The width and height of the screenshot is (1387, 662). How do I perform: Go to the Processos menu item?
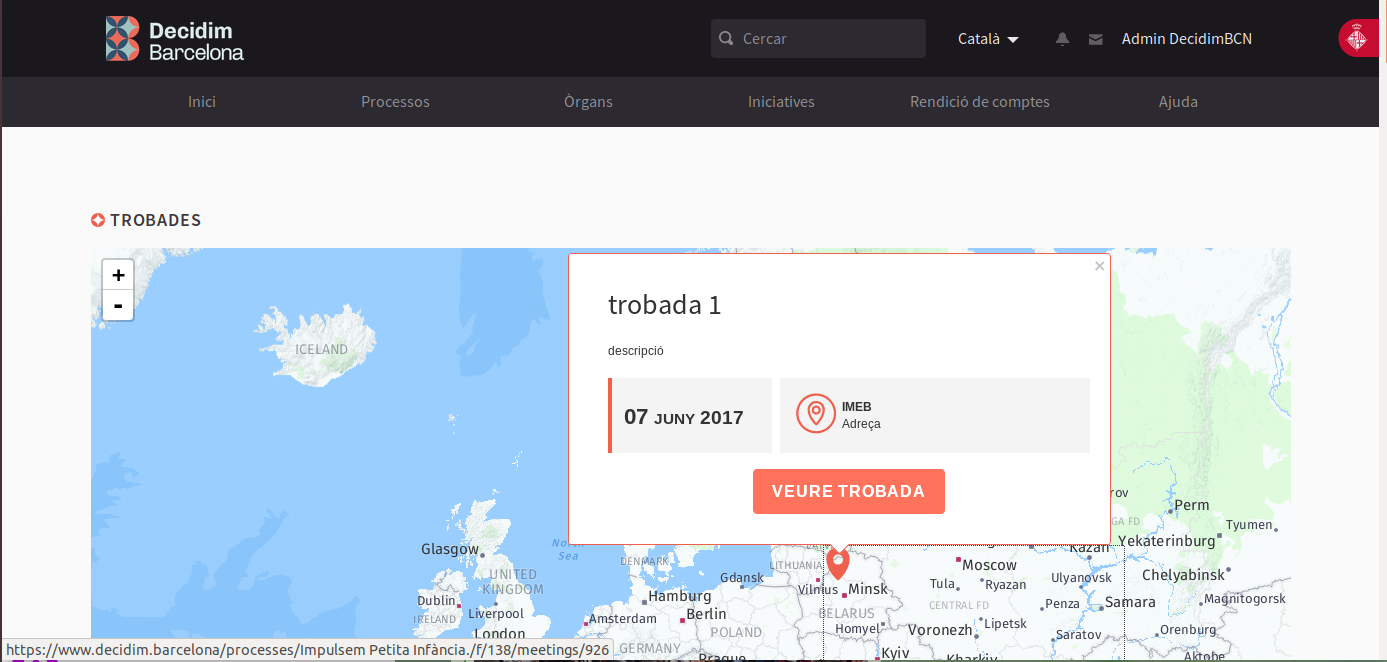(x=395, y=102)
